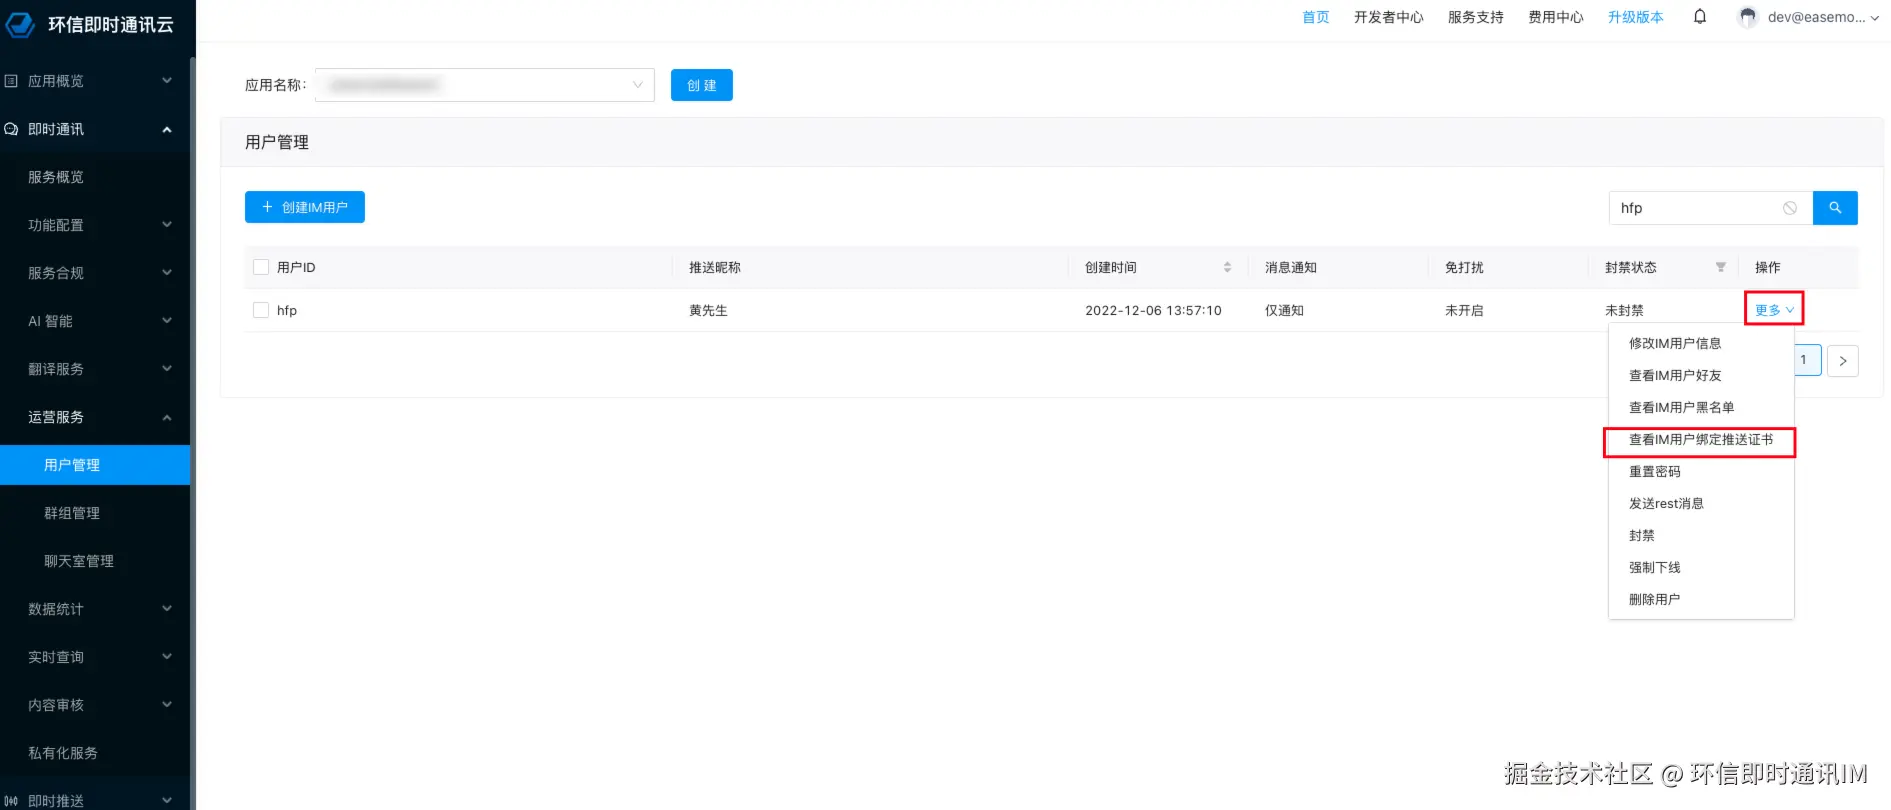The height and width of the screenshot is (810, 1891).
Task: Click the 即时推送 sidebar icon
Action: point(12,801)
